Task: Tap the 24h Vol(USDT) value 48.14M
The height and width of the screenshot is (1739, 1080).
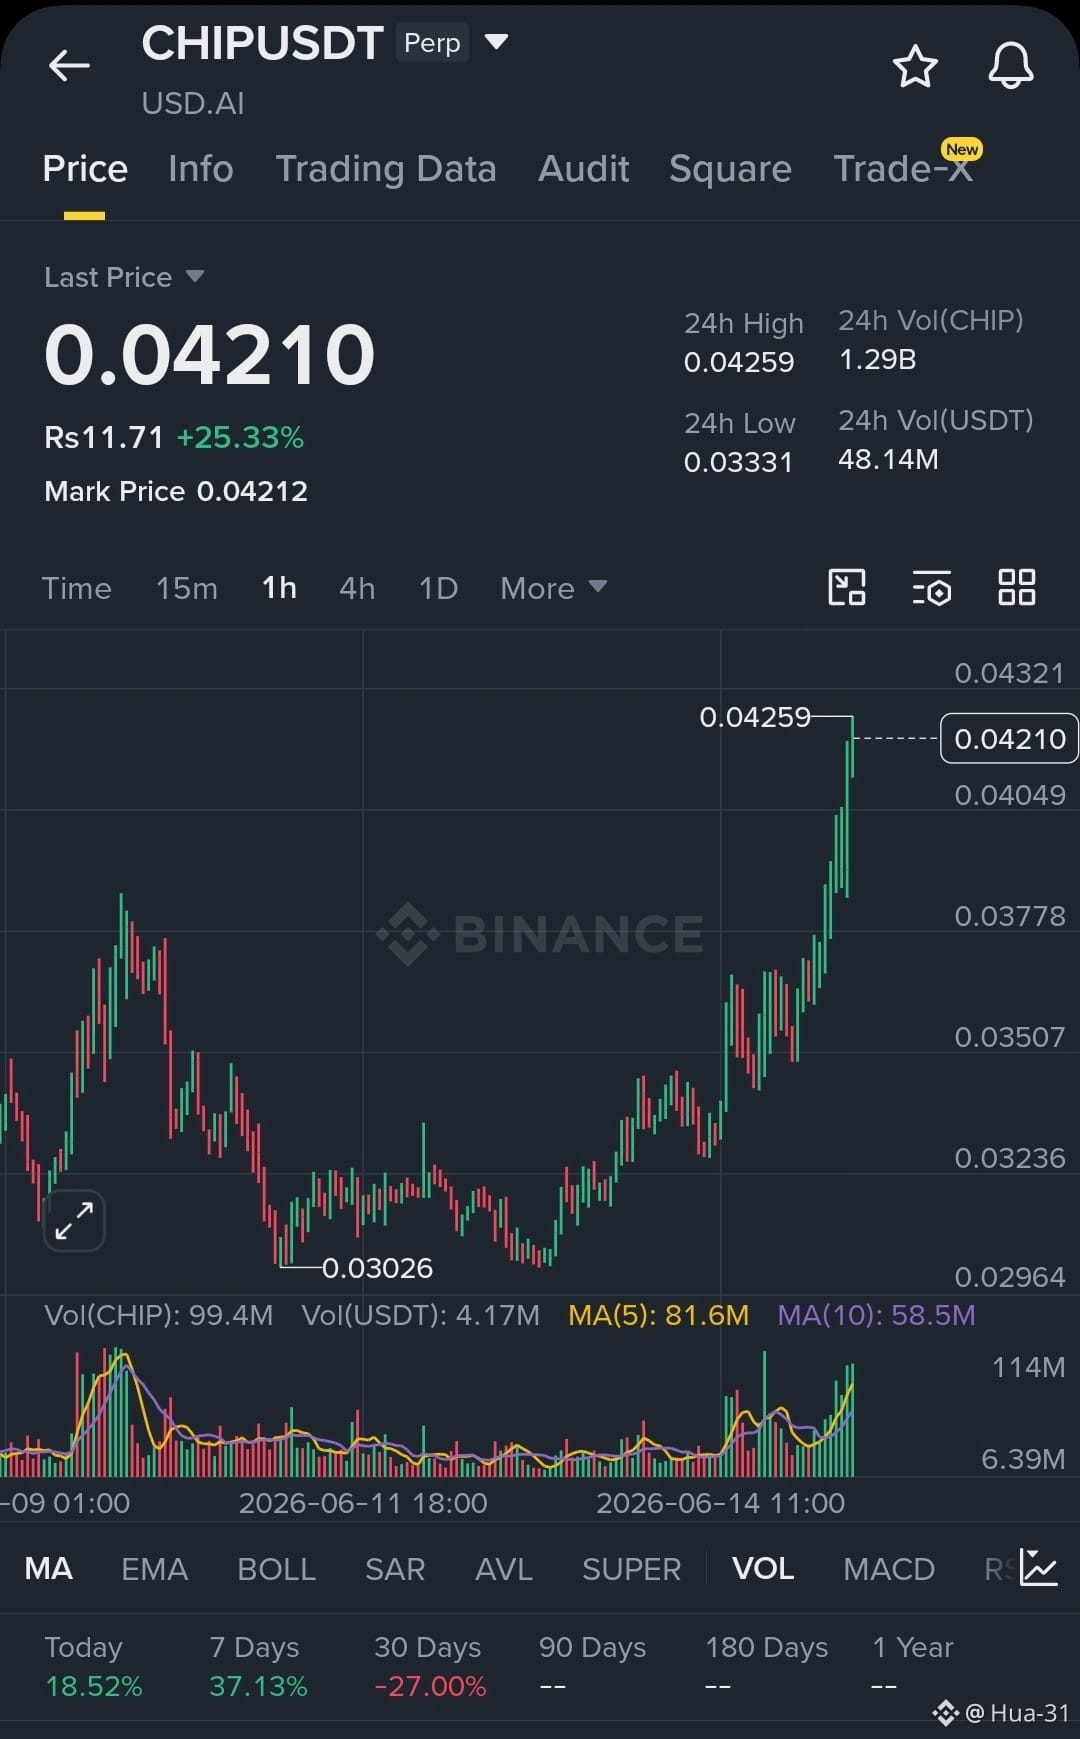Action: click(888, 459)
